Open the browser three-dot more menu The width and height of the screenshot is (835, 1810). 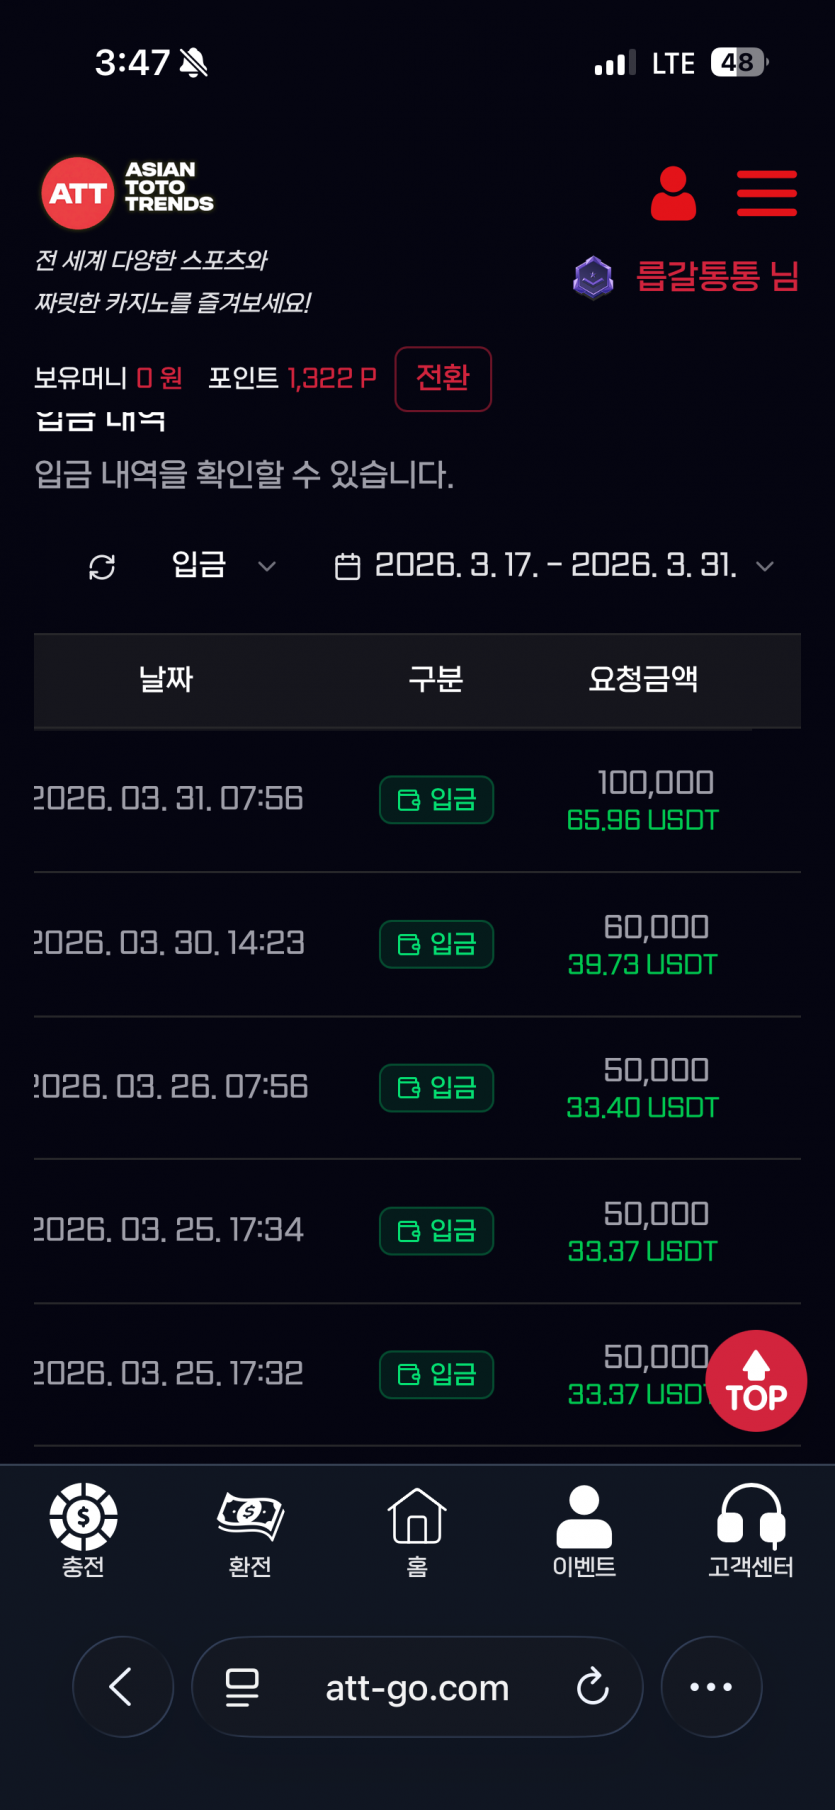click(x=711, y=1687)
